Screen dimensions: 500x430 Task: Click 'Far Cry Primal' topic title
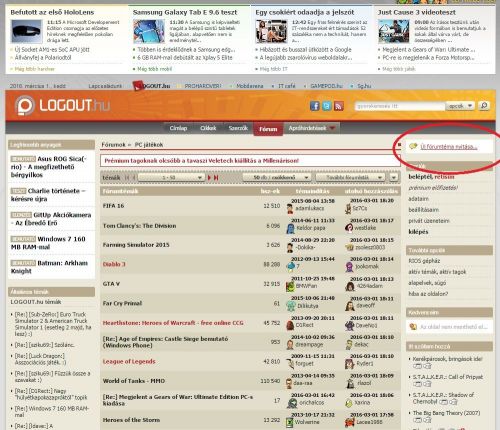pyautogui.click(x=122, y=303)
